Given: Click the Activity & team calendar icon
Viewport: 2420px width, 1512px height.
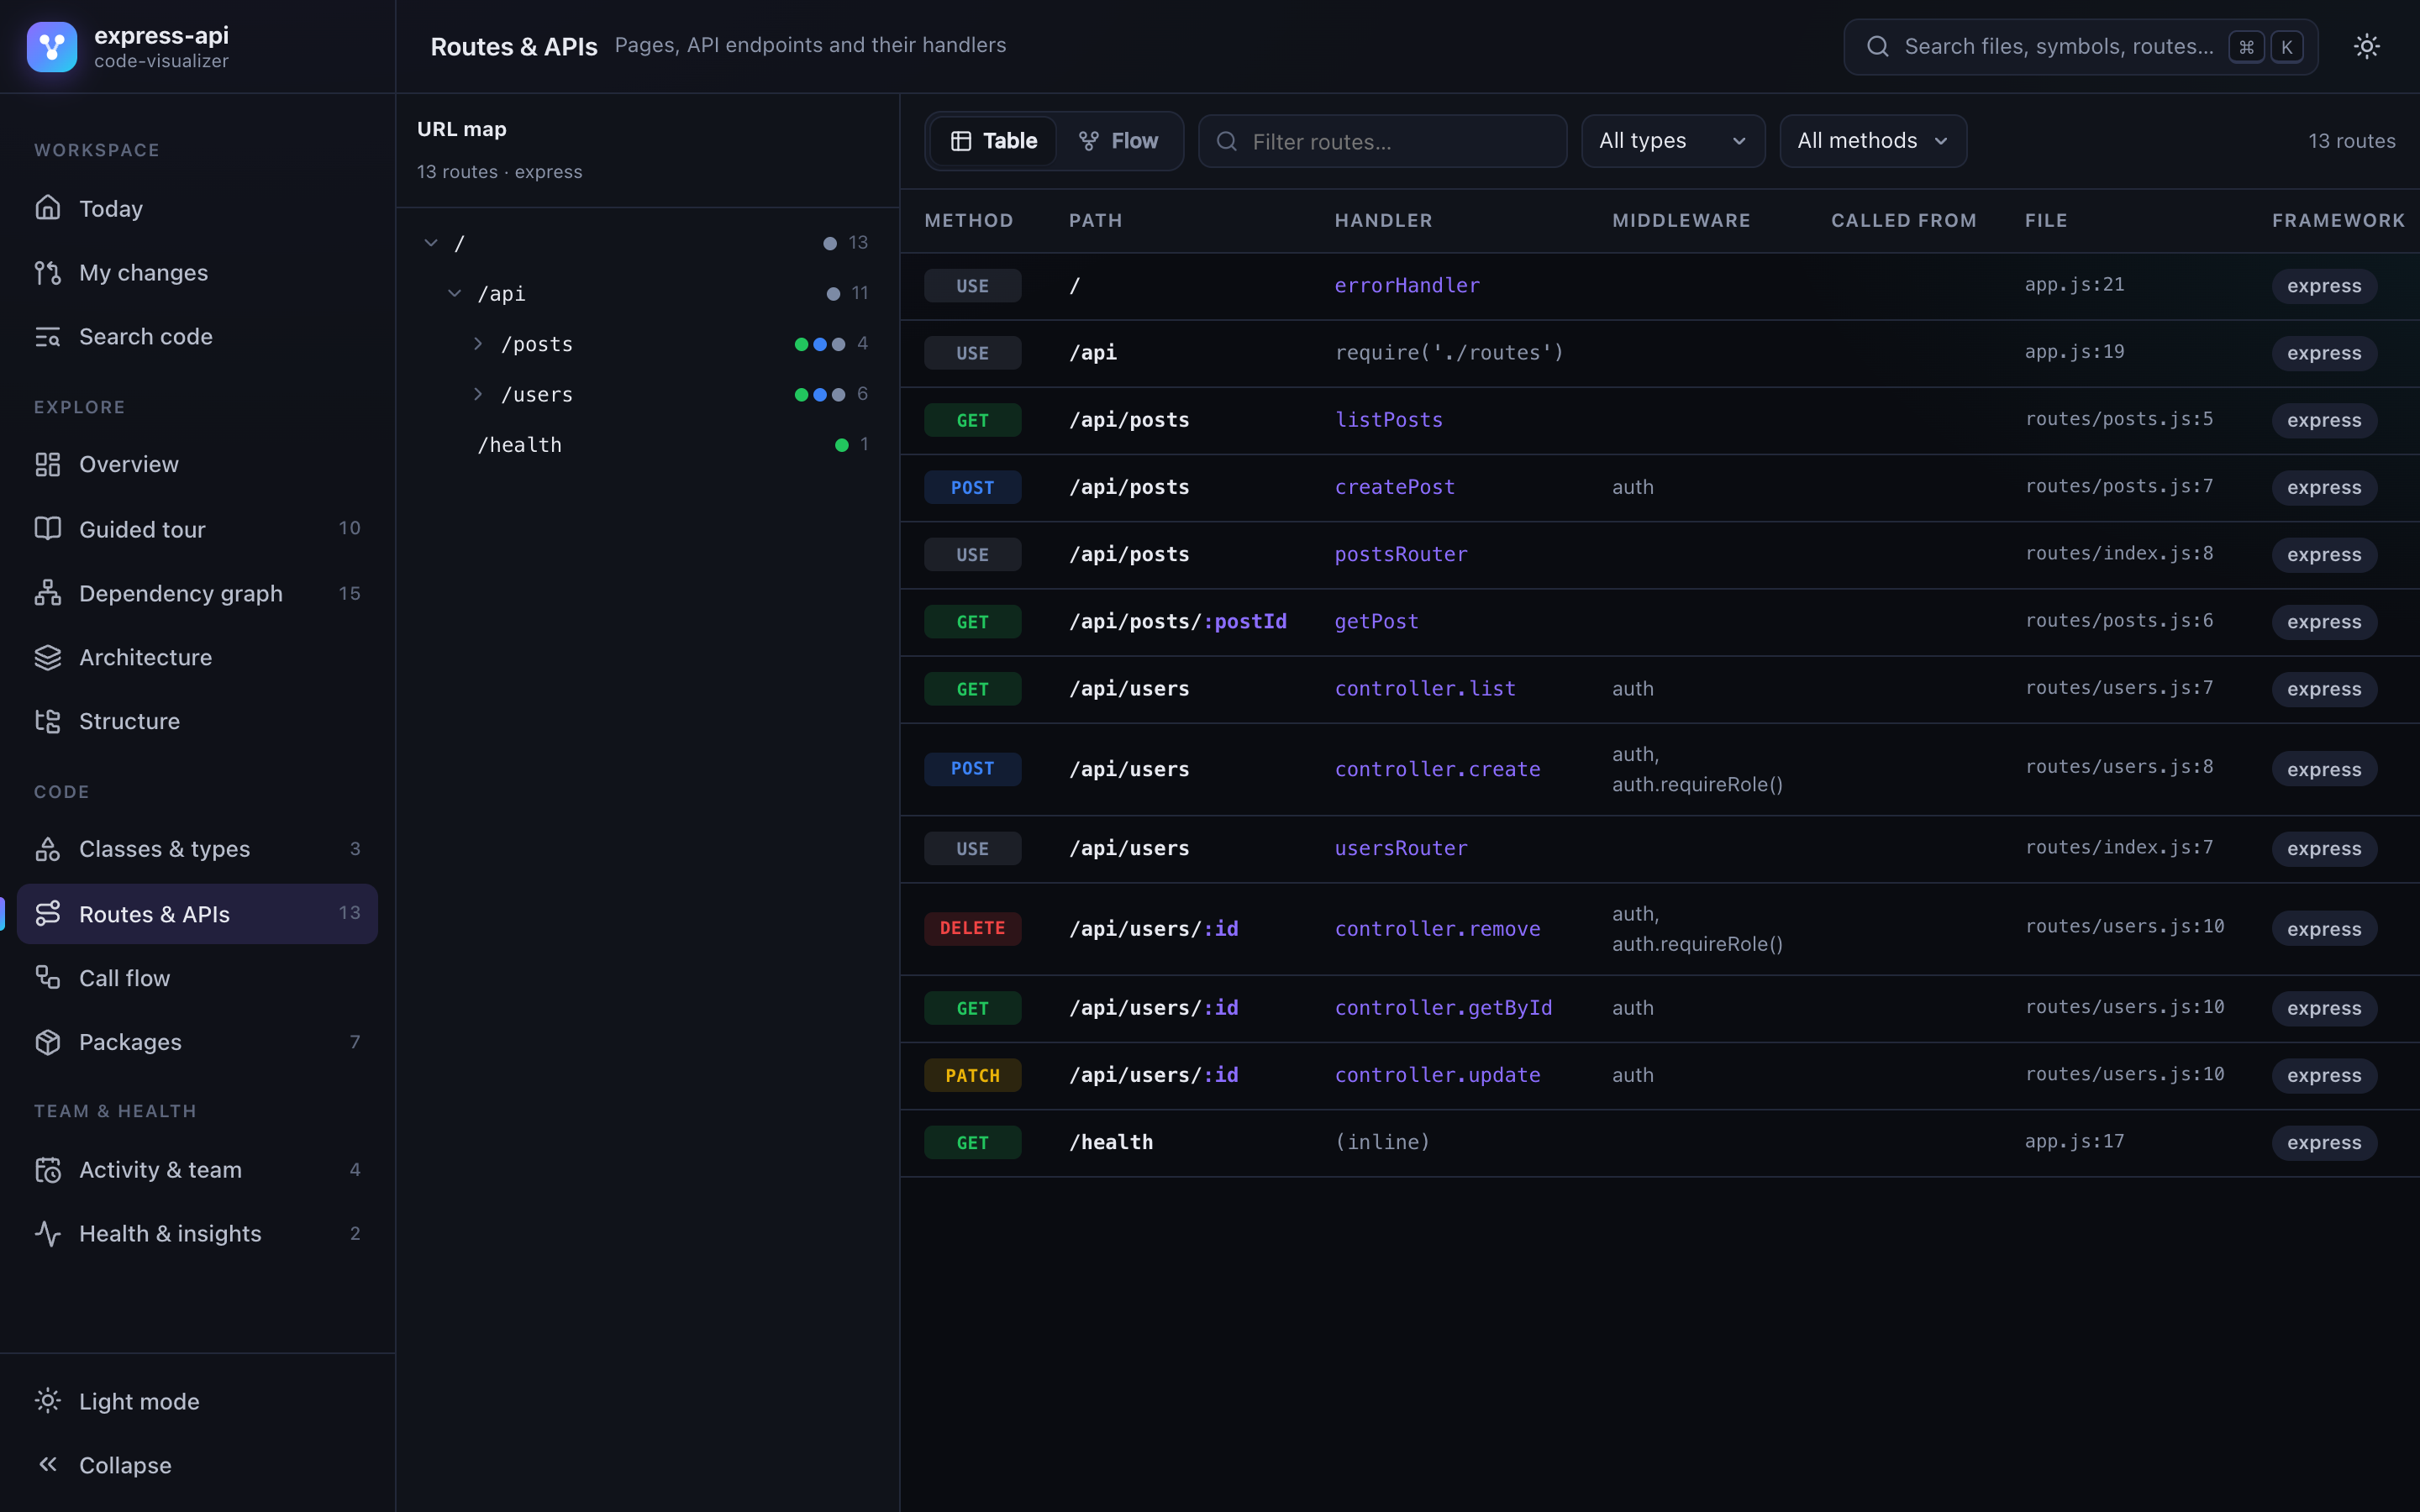Looking at the screenshot, I should click(48, 1170).
